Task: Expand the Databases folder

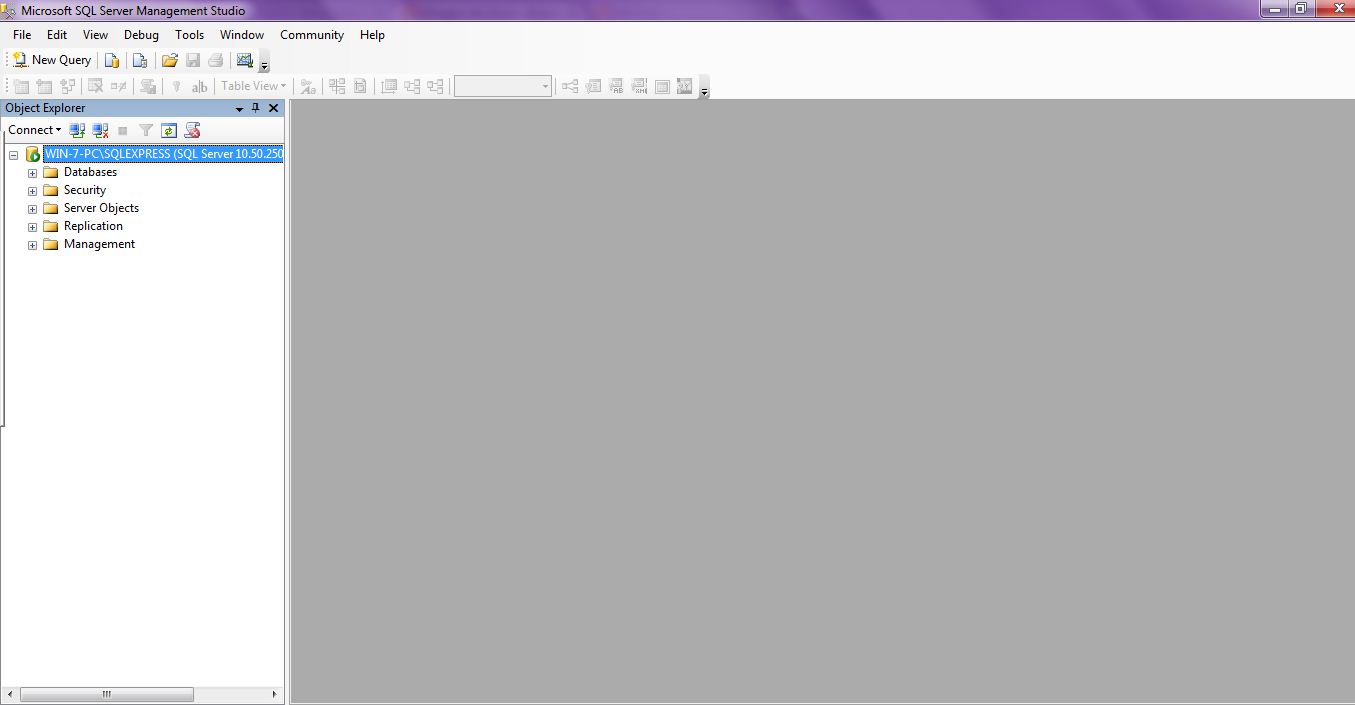Action: (32, 173)
